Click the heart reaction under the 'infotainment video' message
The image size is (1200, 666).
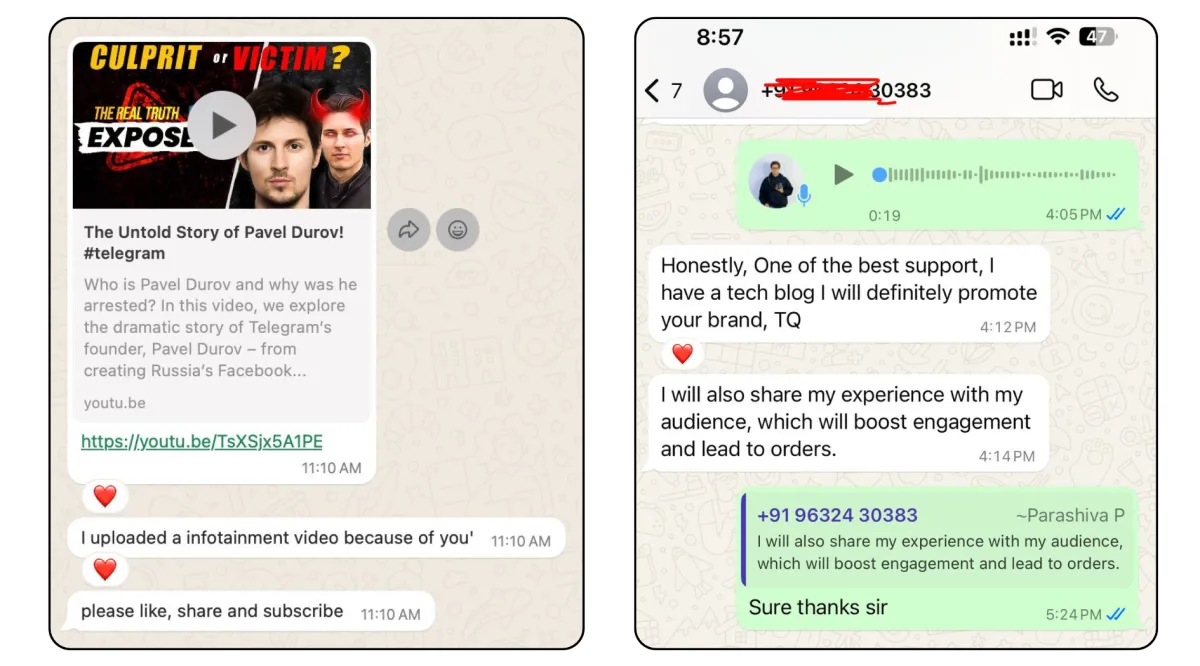[x=105, y=569]
